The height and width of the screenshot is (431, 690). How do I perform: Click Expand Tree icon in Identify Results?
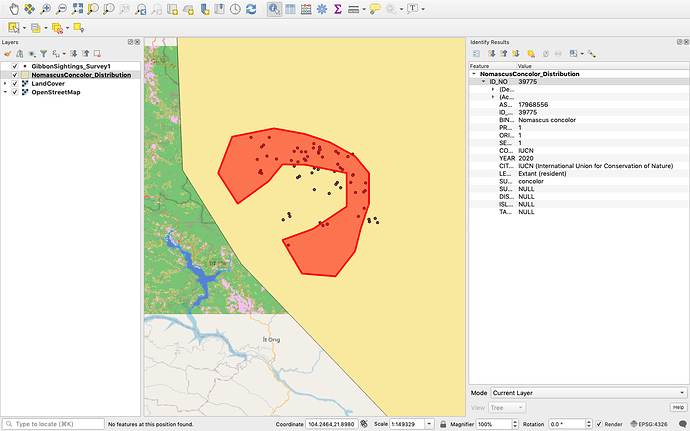[492, 54]
